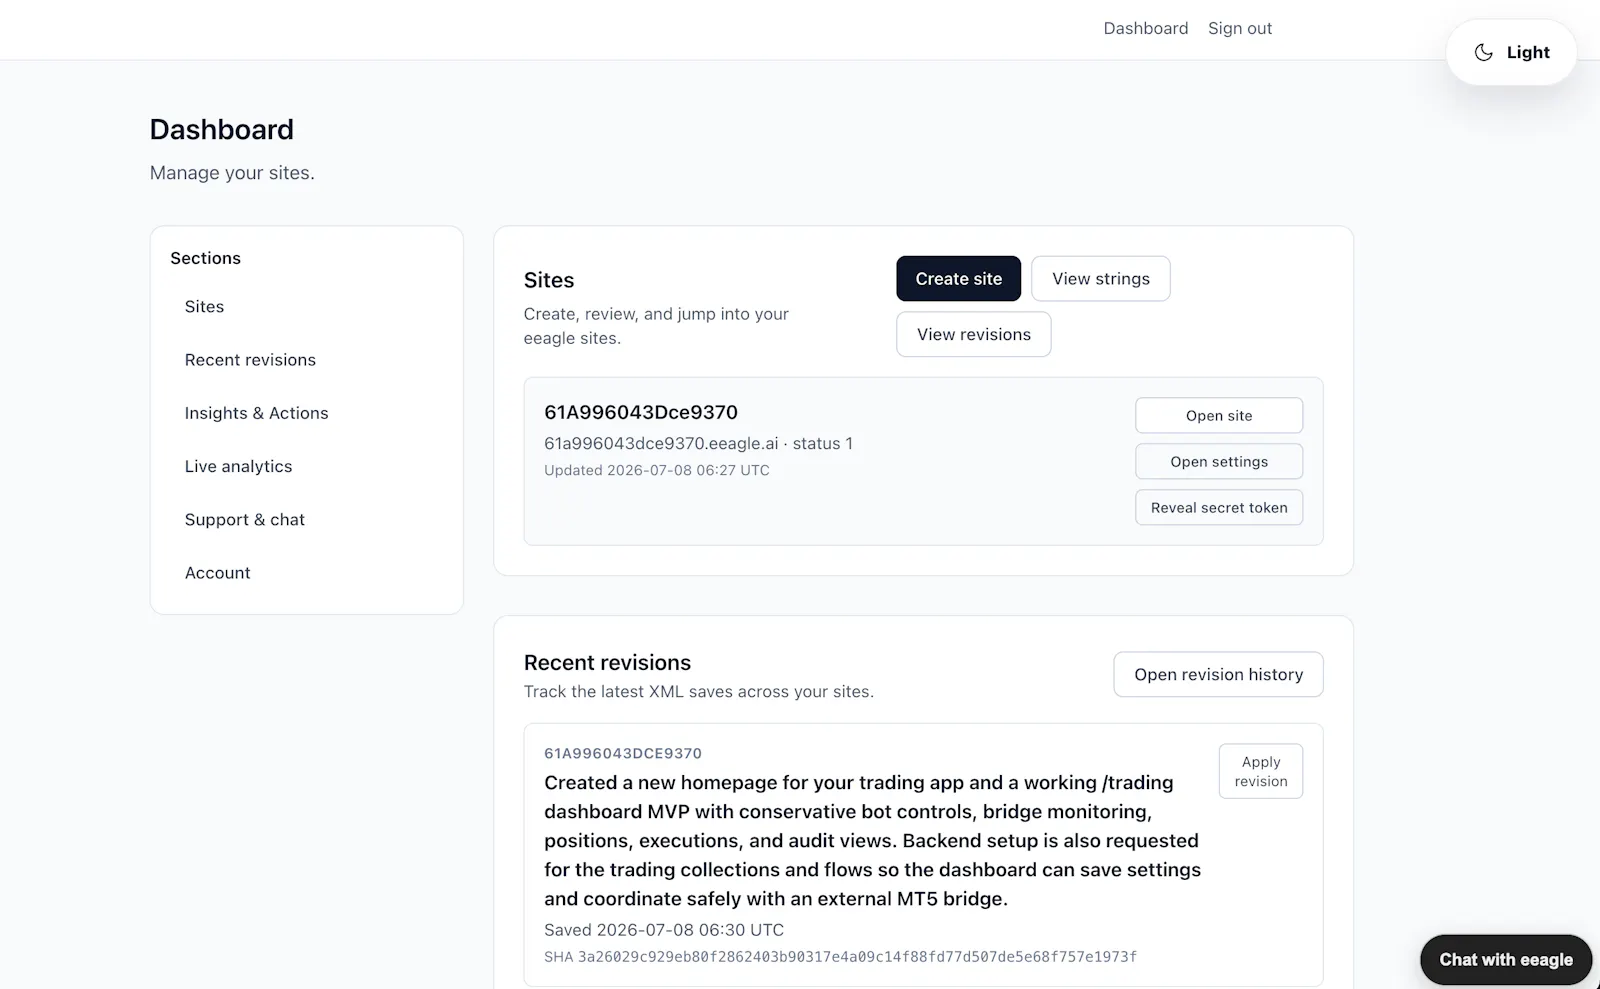1600x989 pixels.
Task: Click the Updated 2026-07-08 06:27 UTC text
Action: (657, 470)
